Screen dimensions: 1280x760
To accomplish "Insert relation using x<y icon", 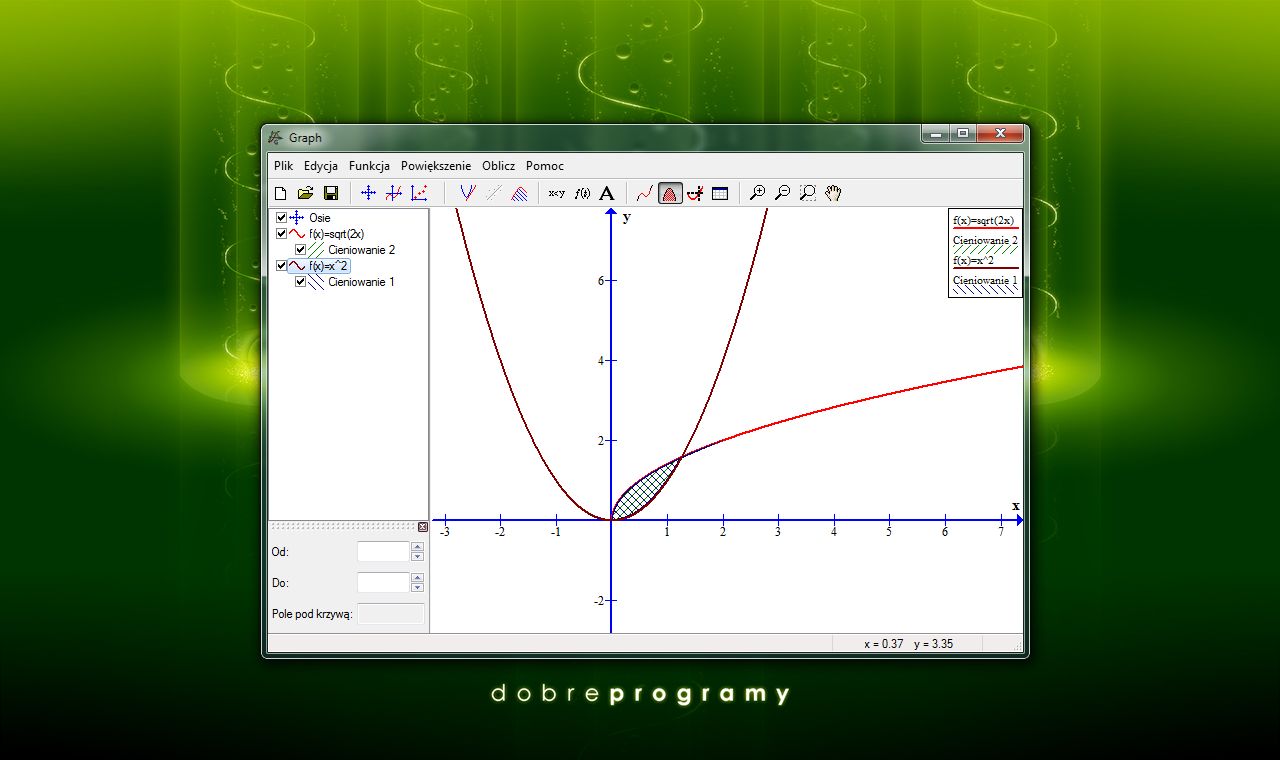I will (556, 193).
